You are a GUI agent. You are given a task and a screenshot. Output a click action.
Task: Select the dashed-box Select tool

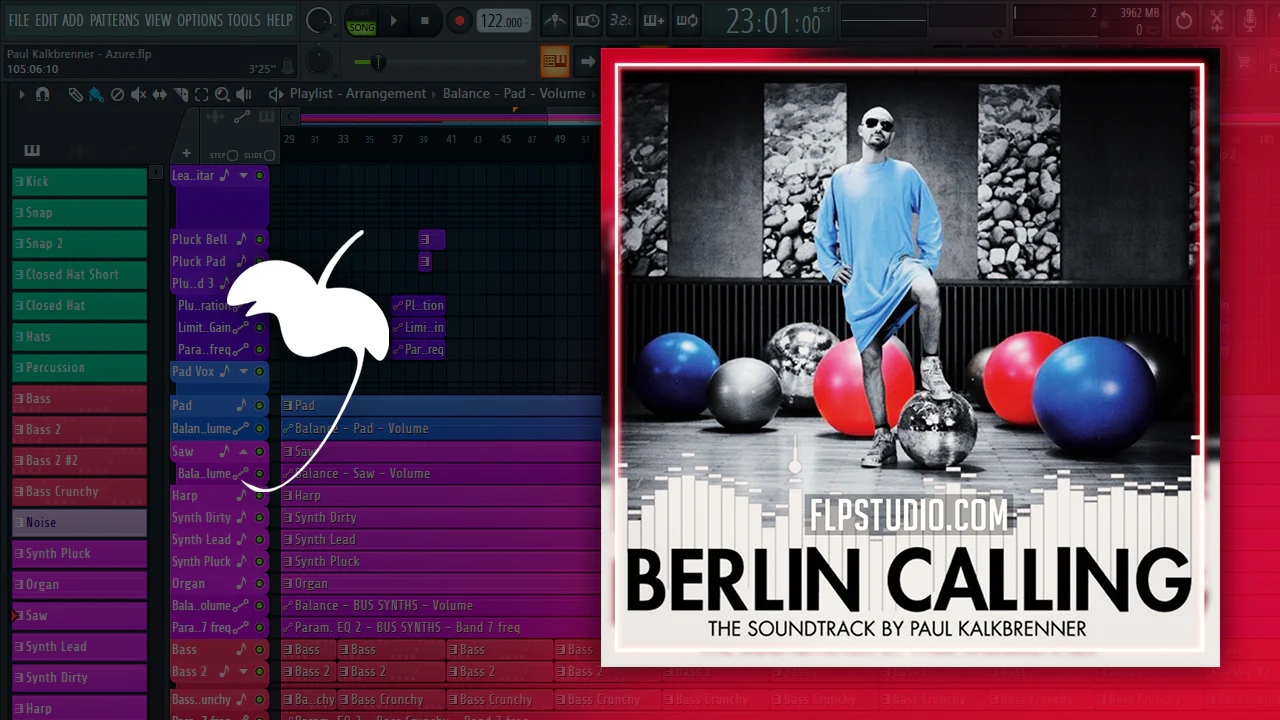(x=201, y=94)
